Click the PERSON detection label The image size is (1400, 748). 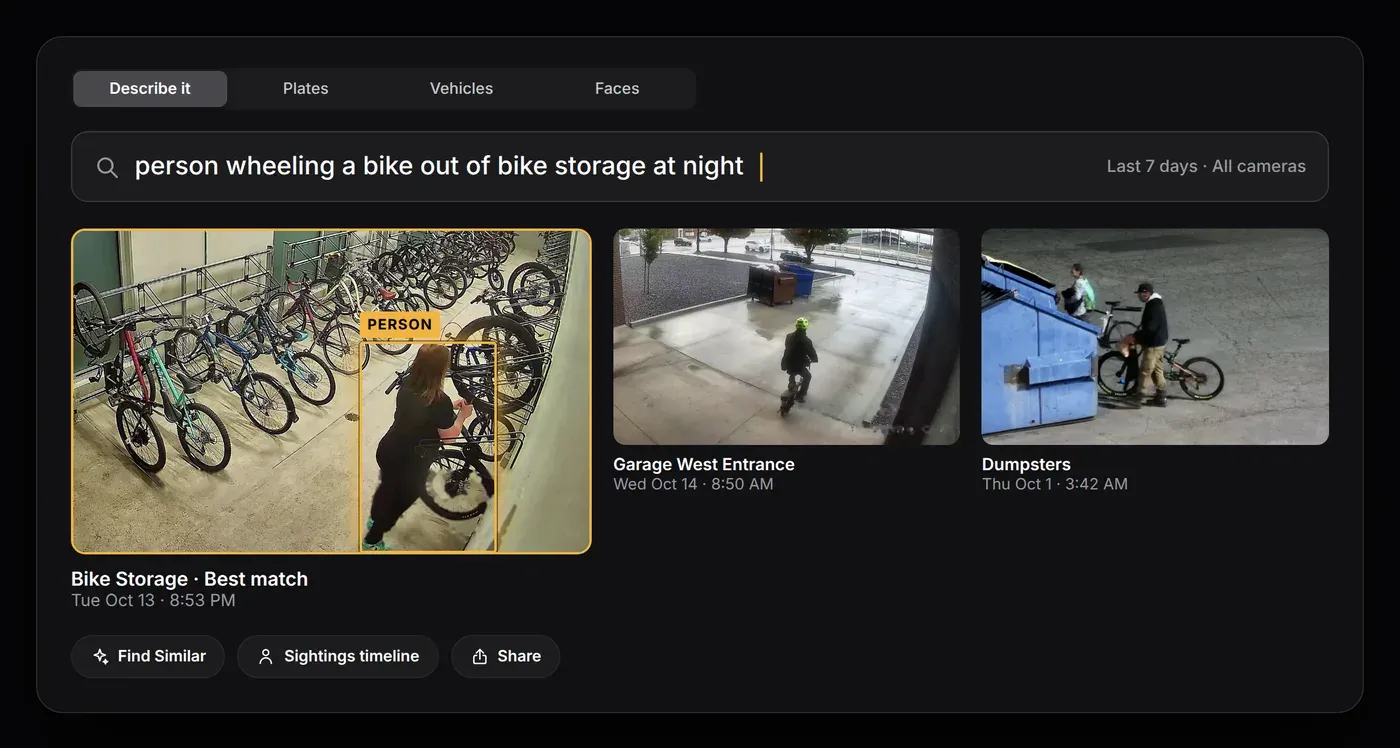400,325
